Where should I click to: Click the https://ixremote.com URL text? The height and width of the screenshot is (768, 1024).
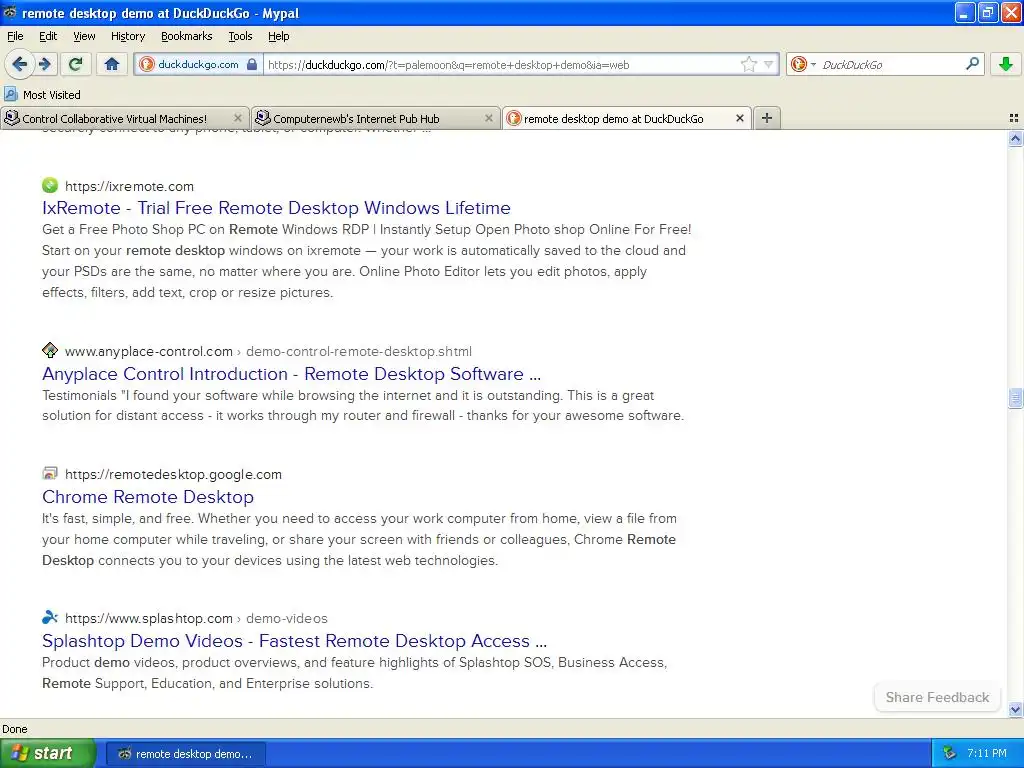click(129, 186)
